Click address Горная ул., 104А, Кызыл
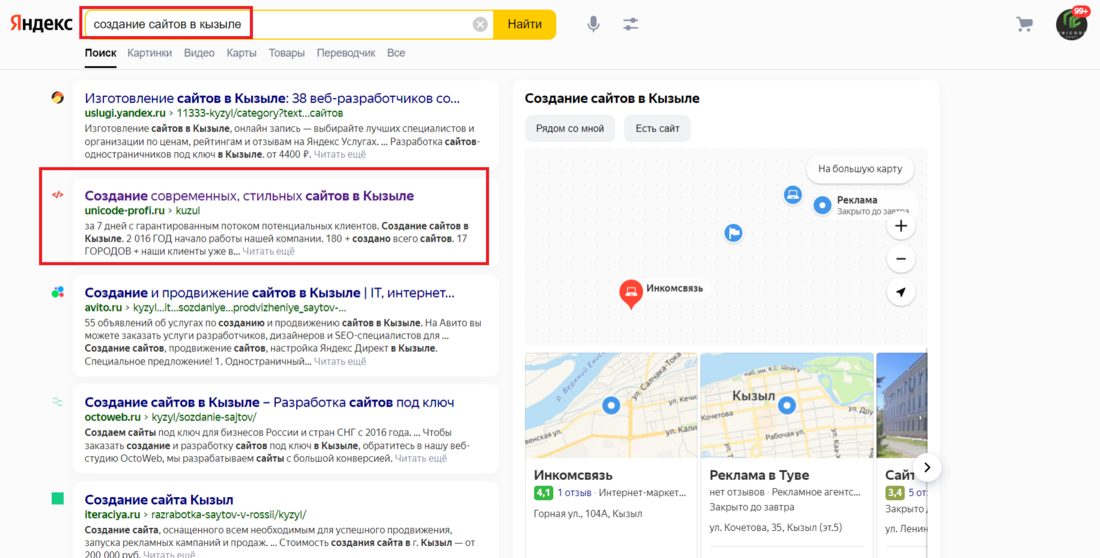The image size is (1100, 558). click(x=588, y=513)
